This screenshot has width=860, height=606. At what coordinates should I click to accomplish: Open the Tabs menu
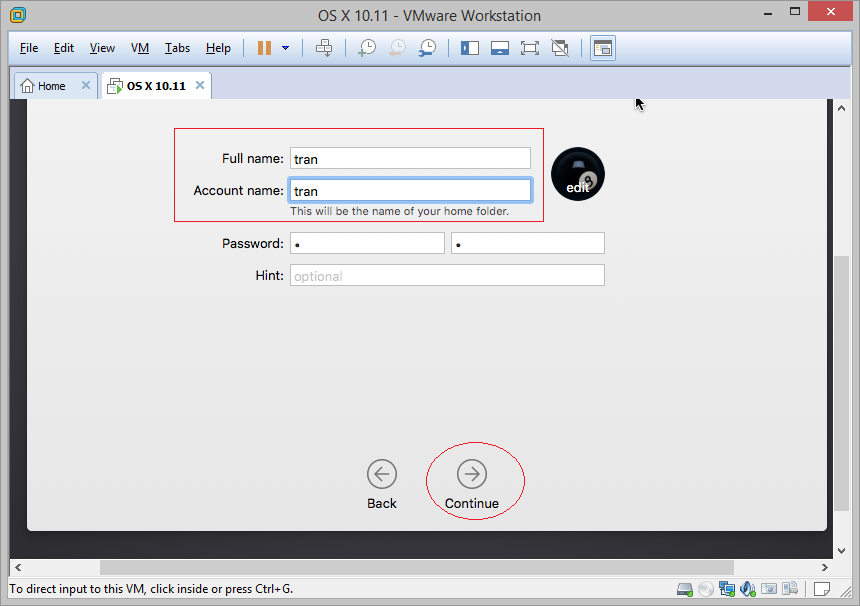[177, 48]
